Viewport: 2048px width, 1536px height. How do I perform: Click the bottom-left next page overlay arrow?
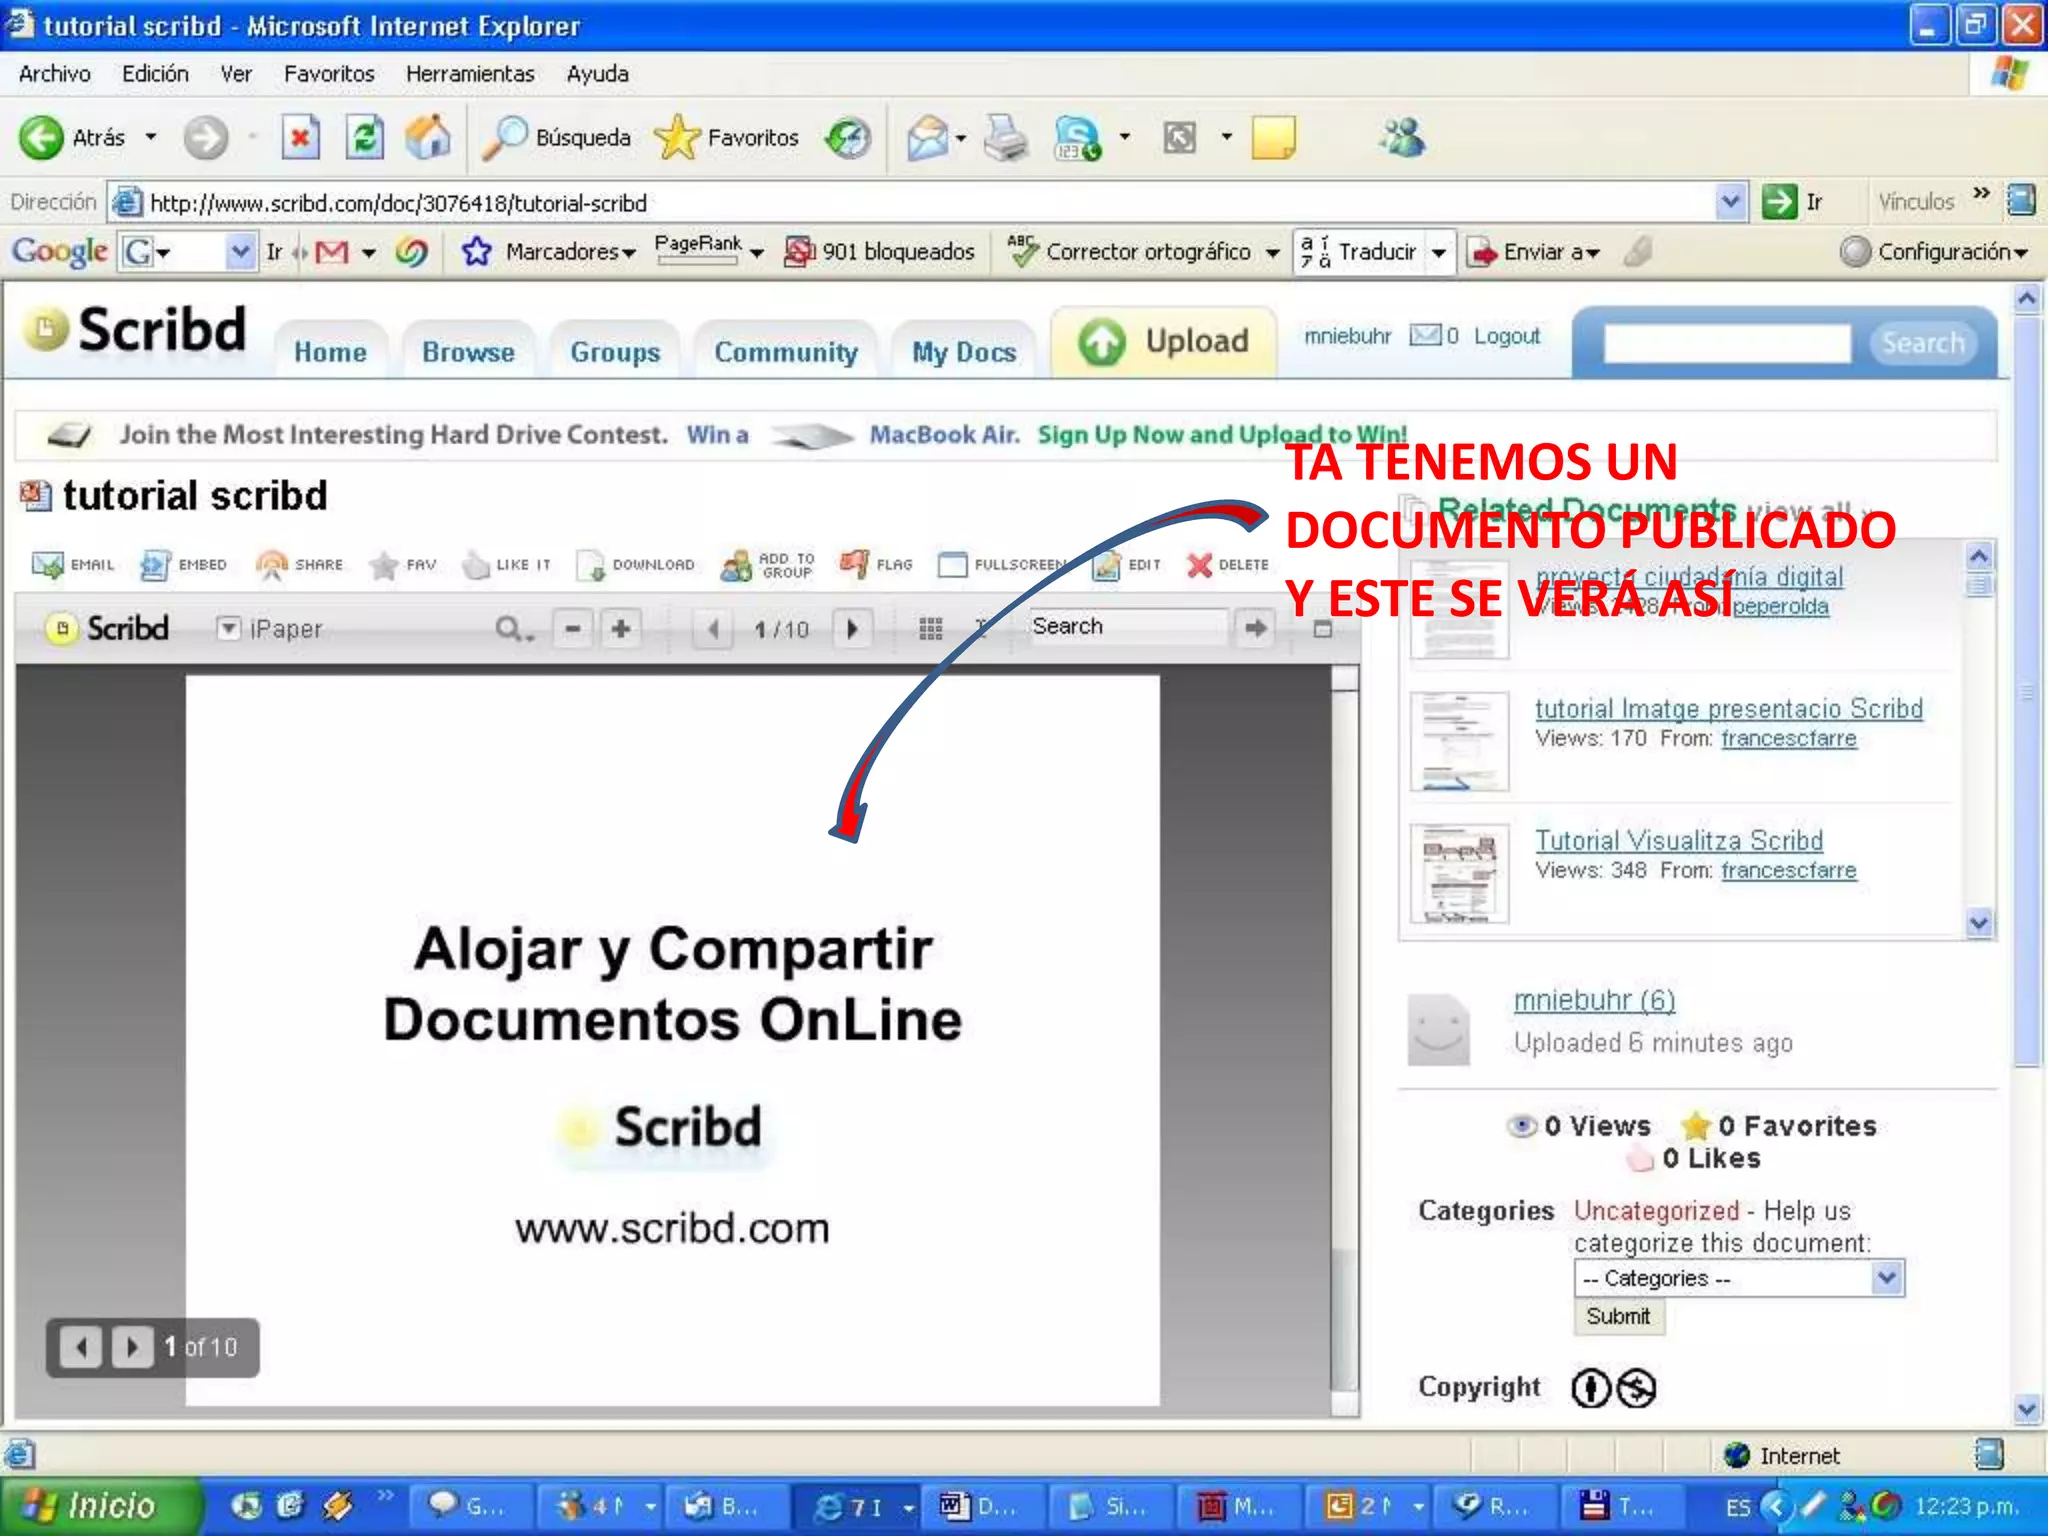pos(132,1348)
